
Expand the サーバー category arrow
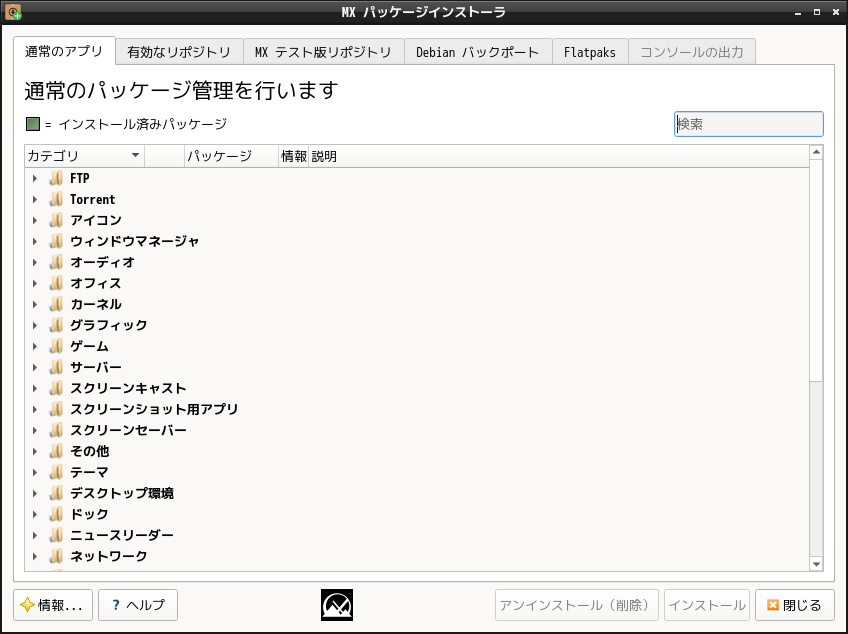click(x=35, y=367)
